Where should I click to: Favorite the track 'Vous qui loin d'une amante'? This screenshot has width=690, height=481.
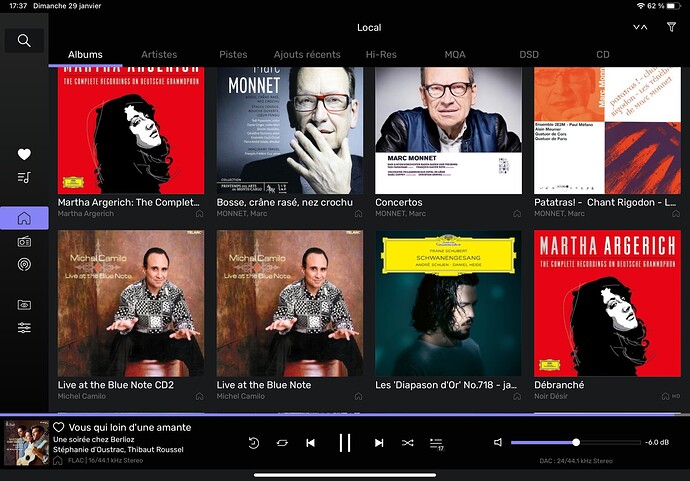[x=59, y=427]
